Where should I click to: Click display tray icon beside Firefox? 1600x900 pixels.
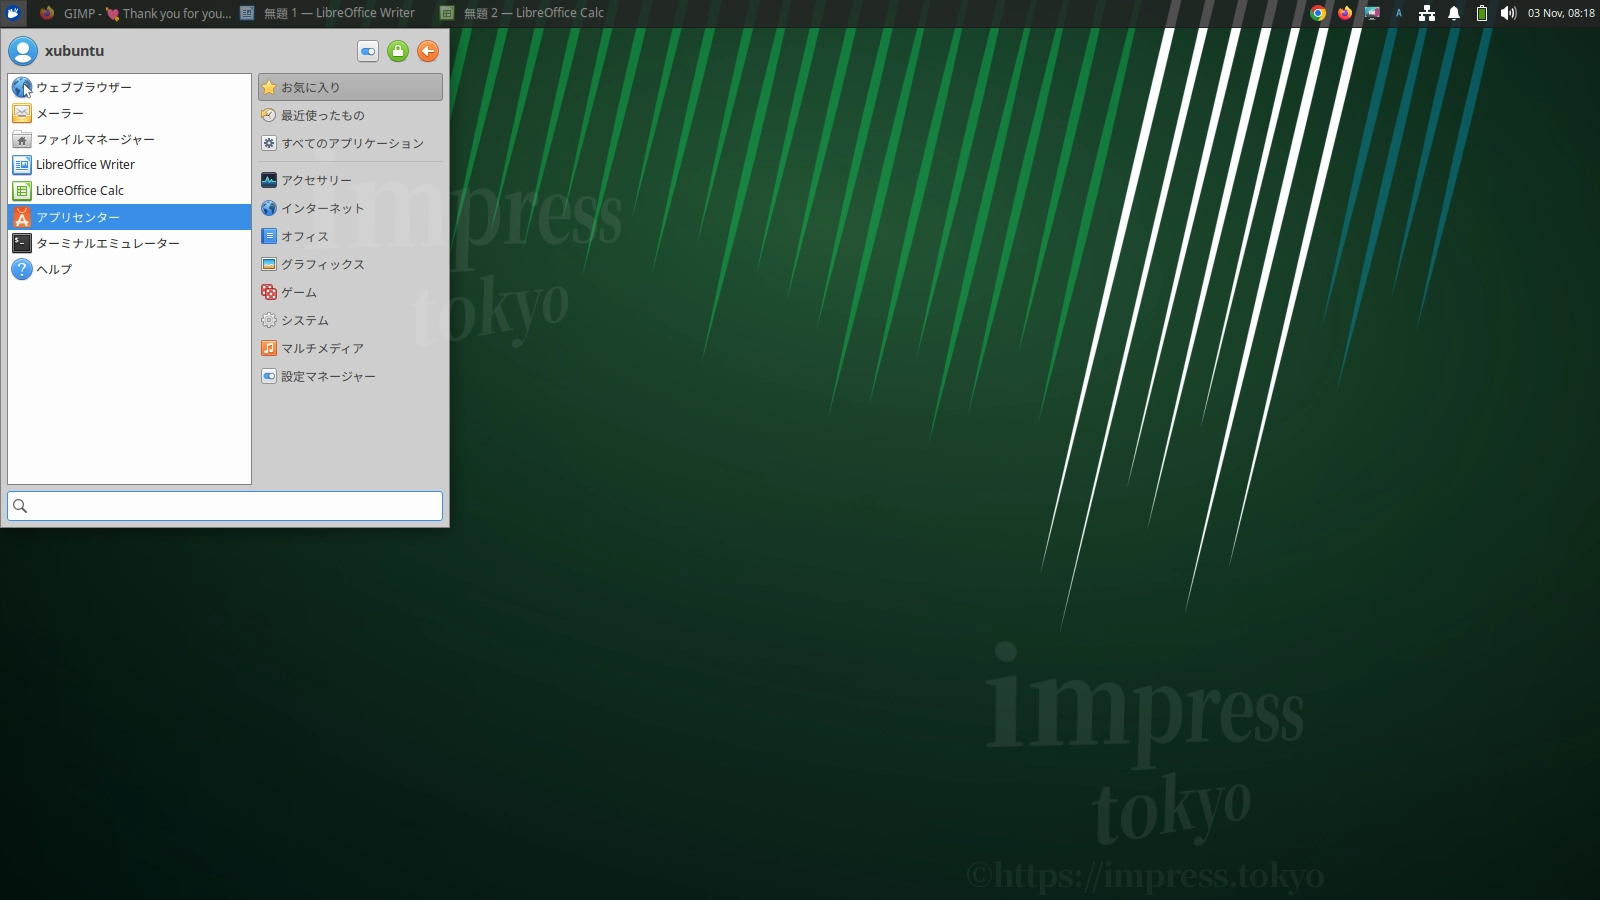point(1372,13)
